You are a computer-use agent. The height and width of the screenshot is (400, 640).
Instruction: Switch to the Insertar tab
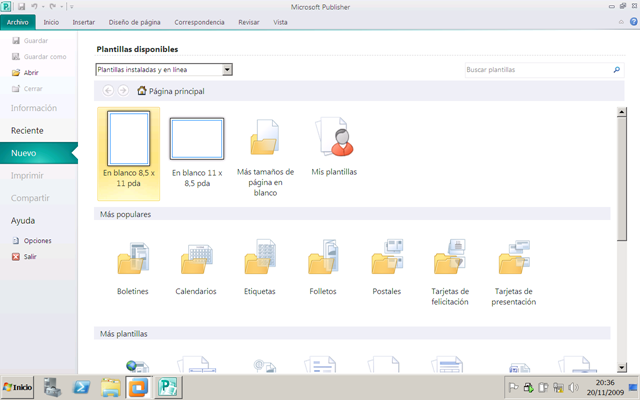pos(84,22)
